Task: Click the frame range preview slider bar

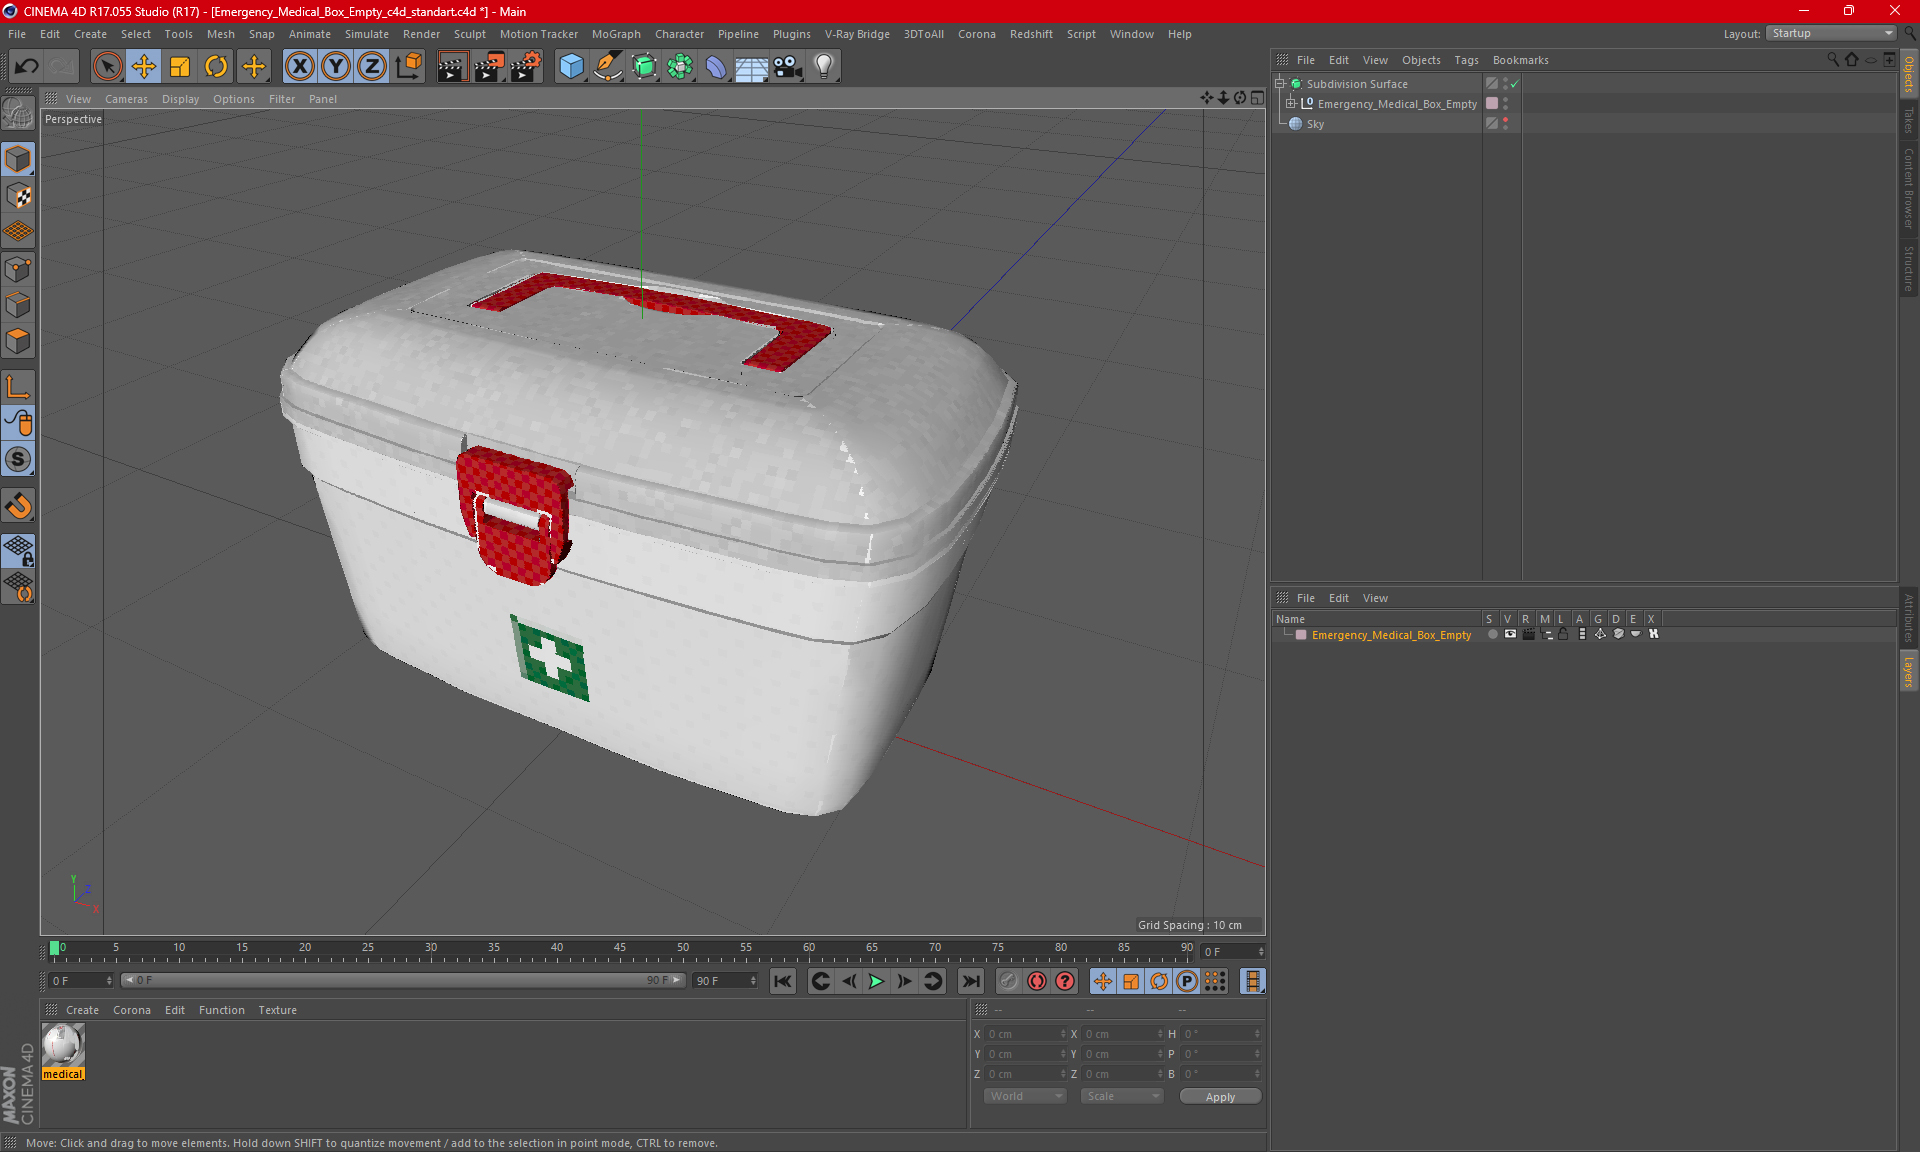Action: 403,981
